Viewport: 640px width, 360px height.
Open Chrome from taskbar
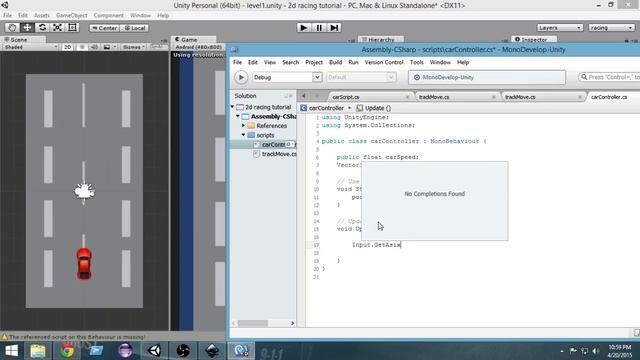click(x=67, y=351)
